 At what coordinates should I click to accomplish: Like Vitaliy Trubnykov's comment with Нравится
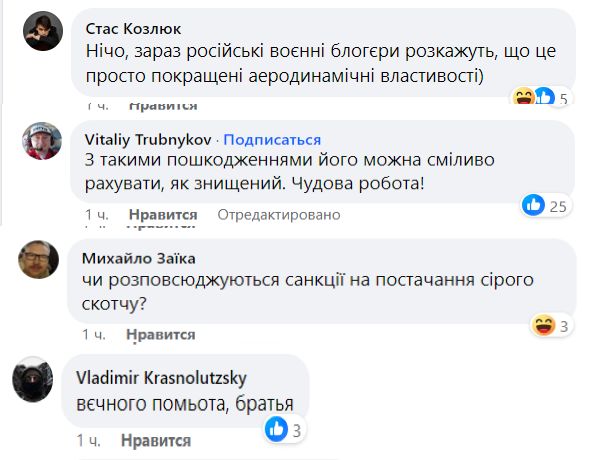click(x=163, y=215)
